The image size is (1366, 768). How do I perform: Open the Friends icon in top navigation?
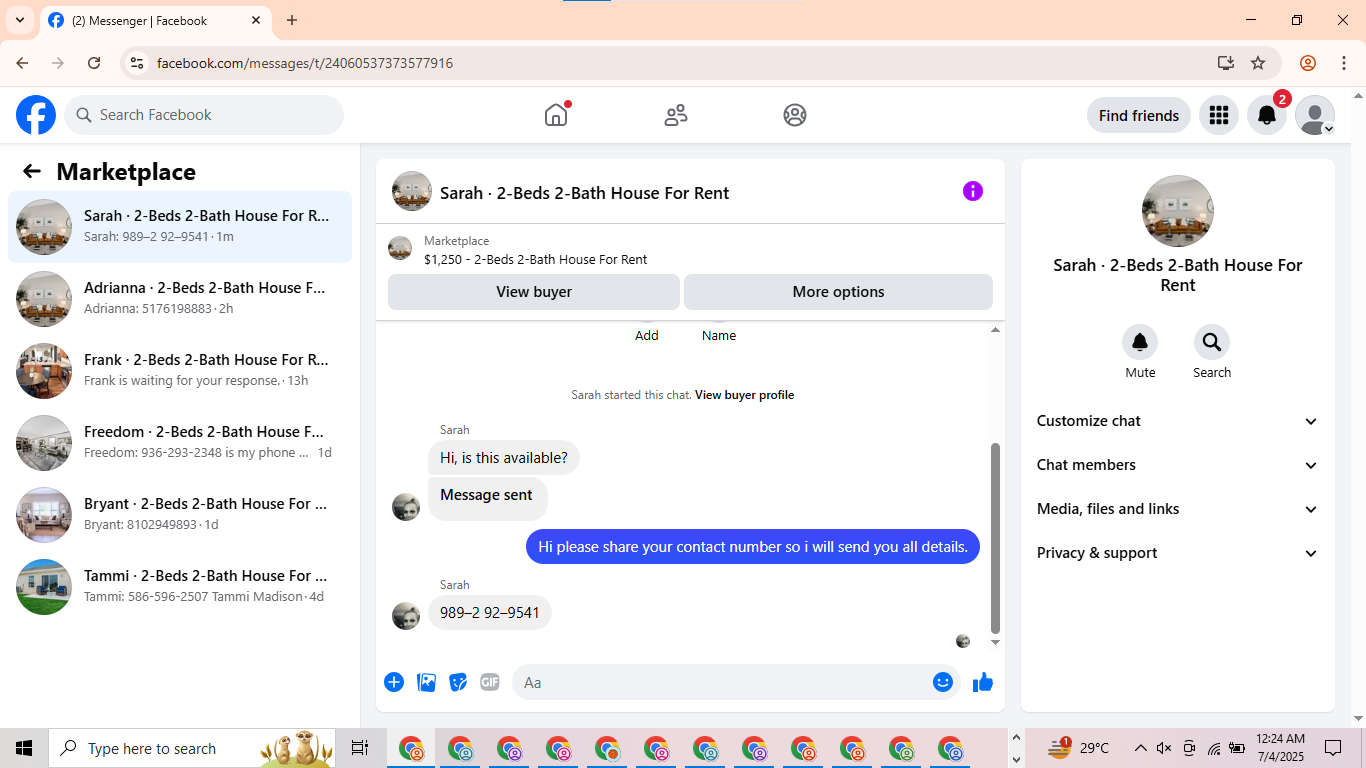(x=676, y=115)
